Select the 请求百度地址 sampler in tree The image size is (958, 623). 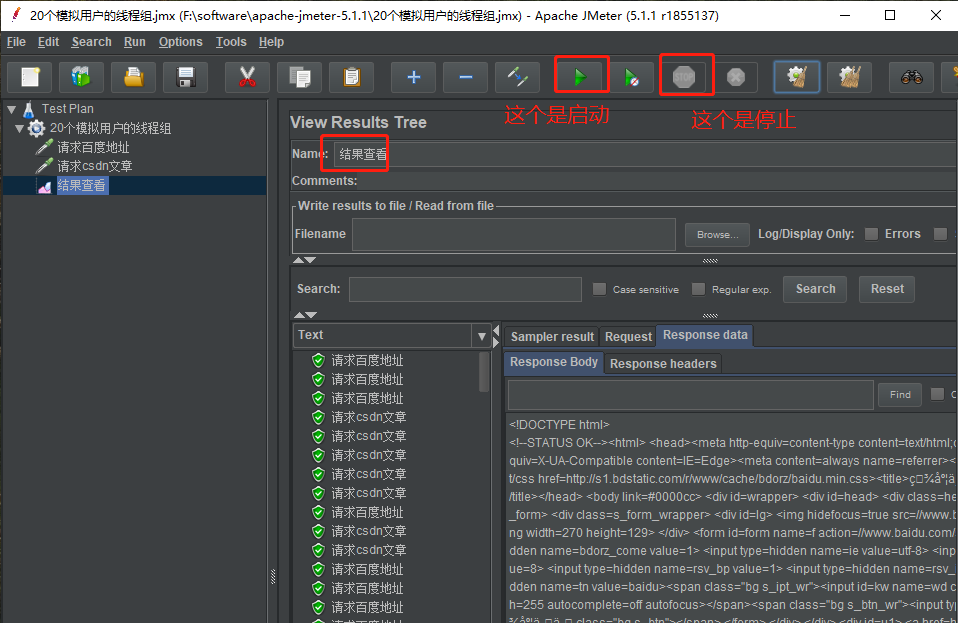tap(93, 147)
